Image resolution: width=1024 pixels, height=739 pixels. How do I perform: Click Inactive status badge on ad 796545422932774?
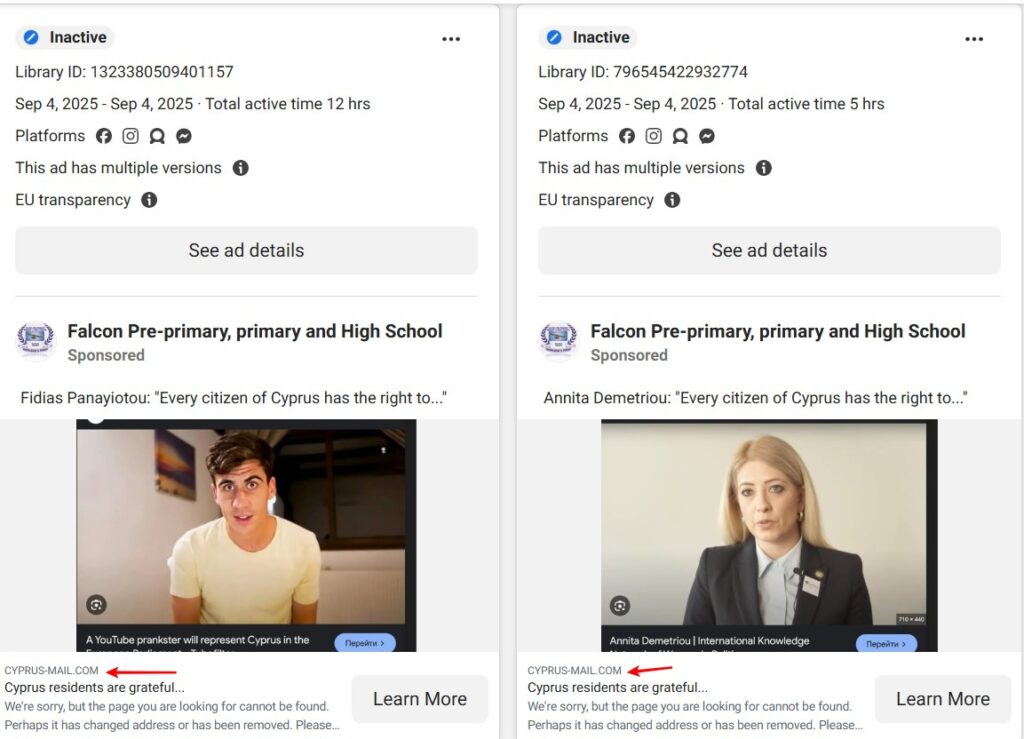coord(588,37)
